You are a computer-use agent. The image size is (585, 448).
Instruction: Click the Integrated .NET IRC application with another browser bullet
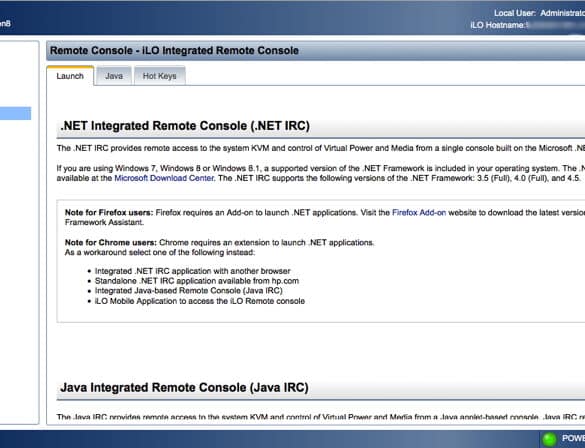point(193,271)
